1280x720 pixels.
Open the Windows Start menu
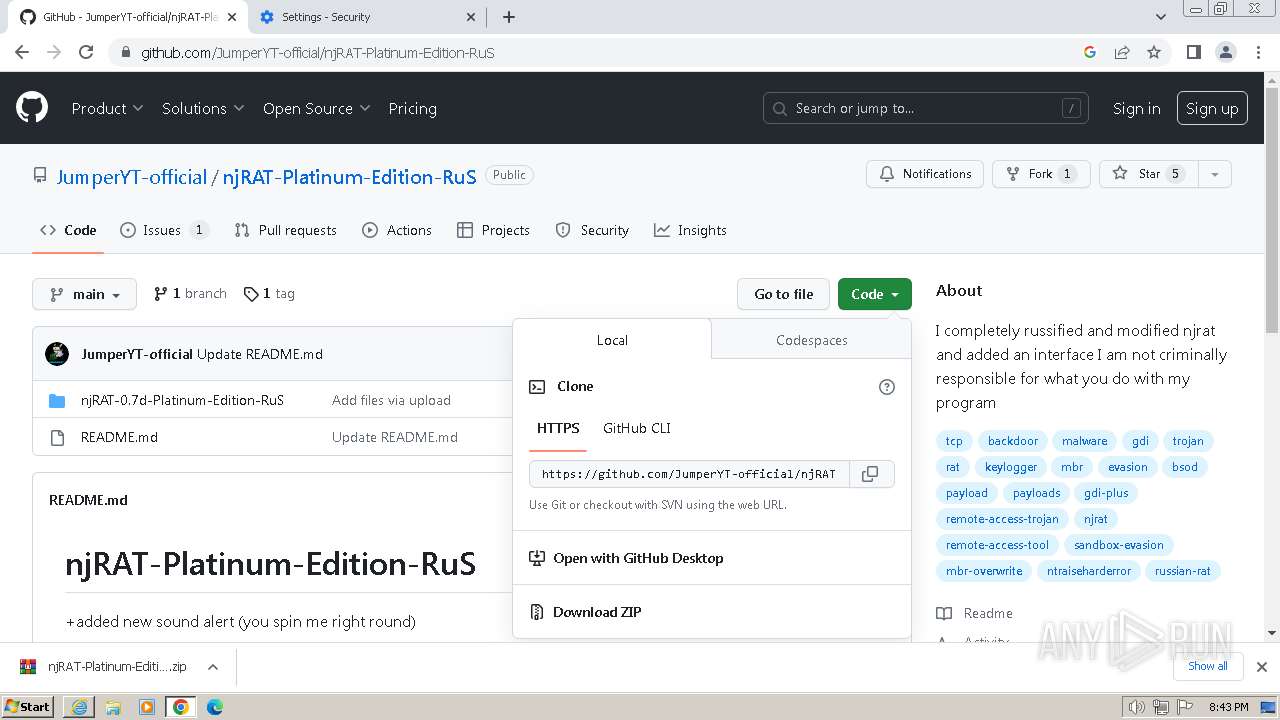28,706
